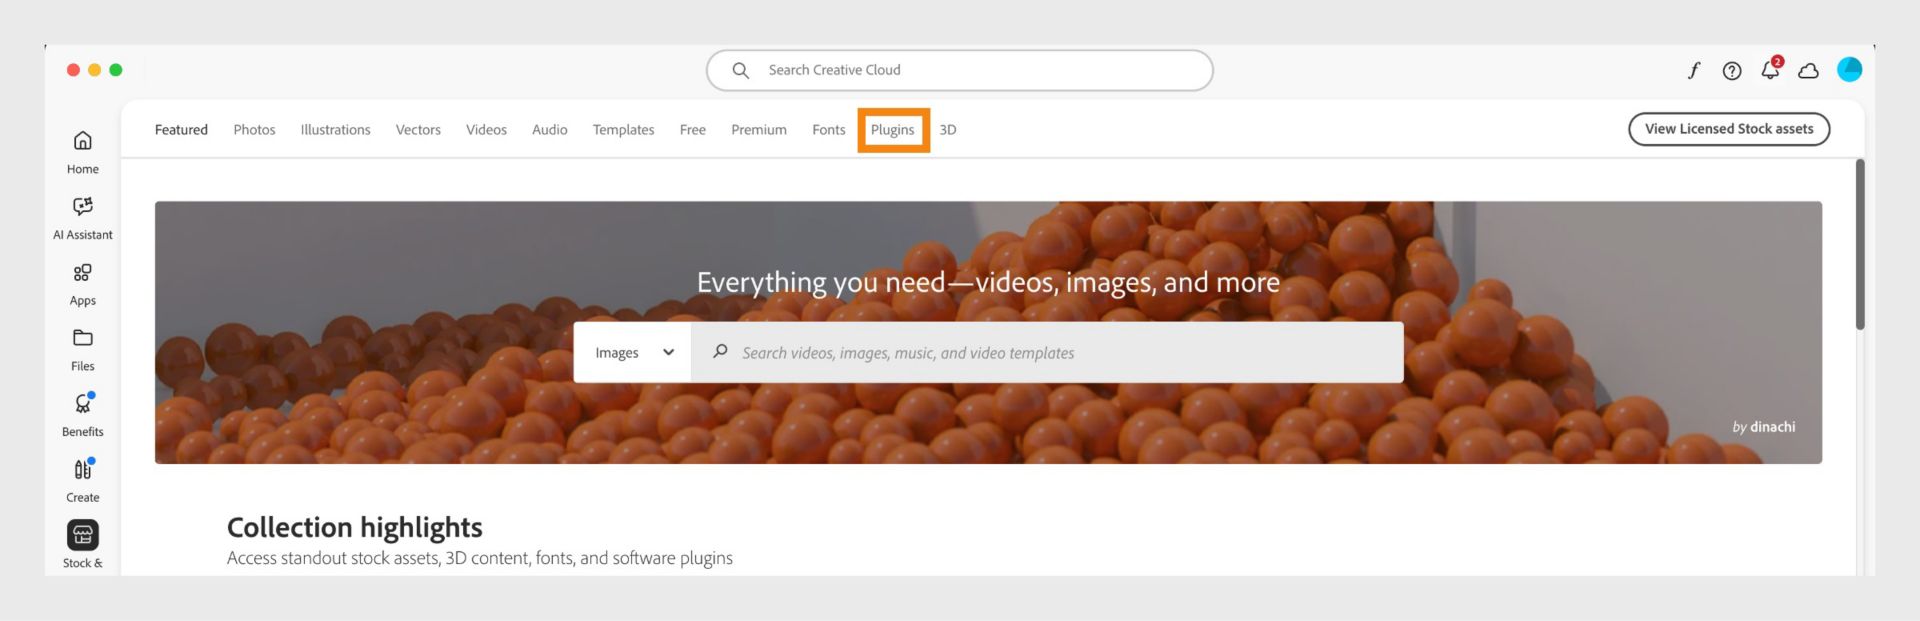Open the fonts f icon

(x=1694, y=70)
